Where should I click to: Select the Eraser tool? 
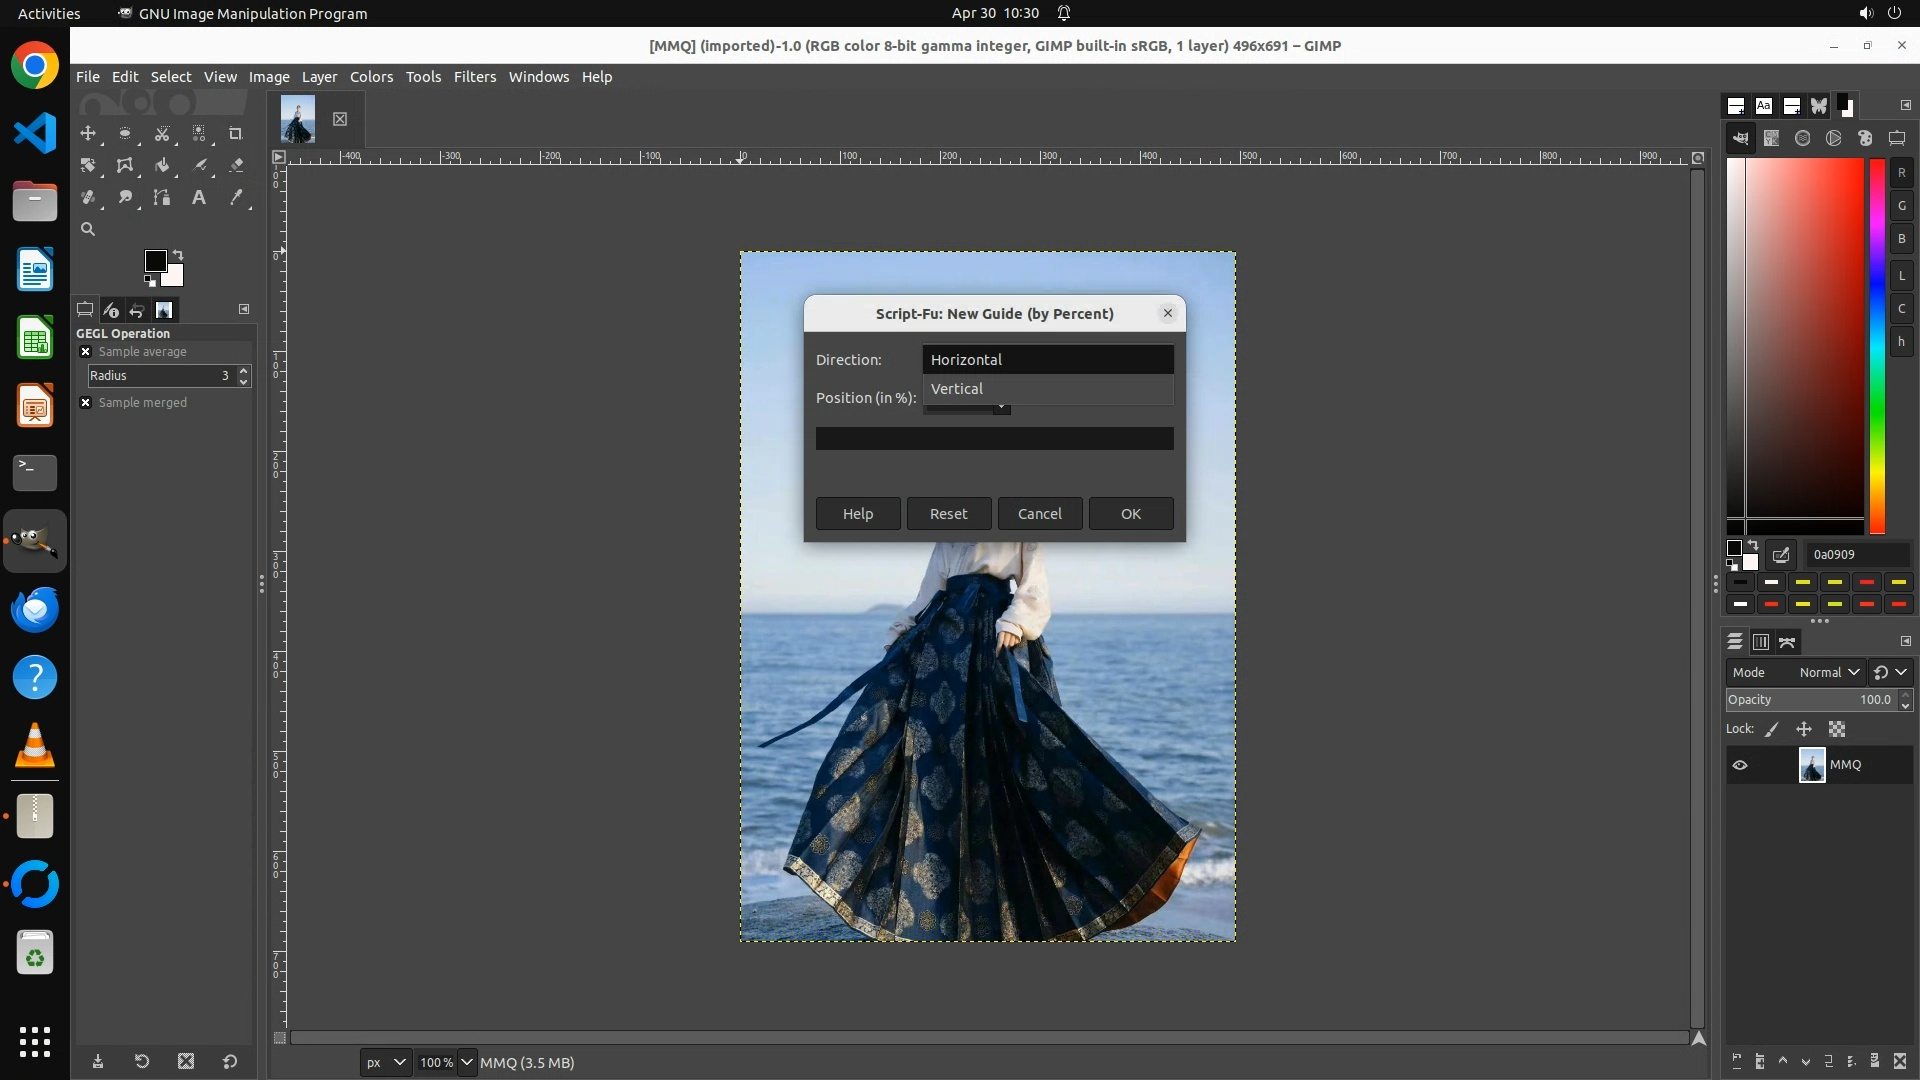click(x=236, y=165)
